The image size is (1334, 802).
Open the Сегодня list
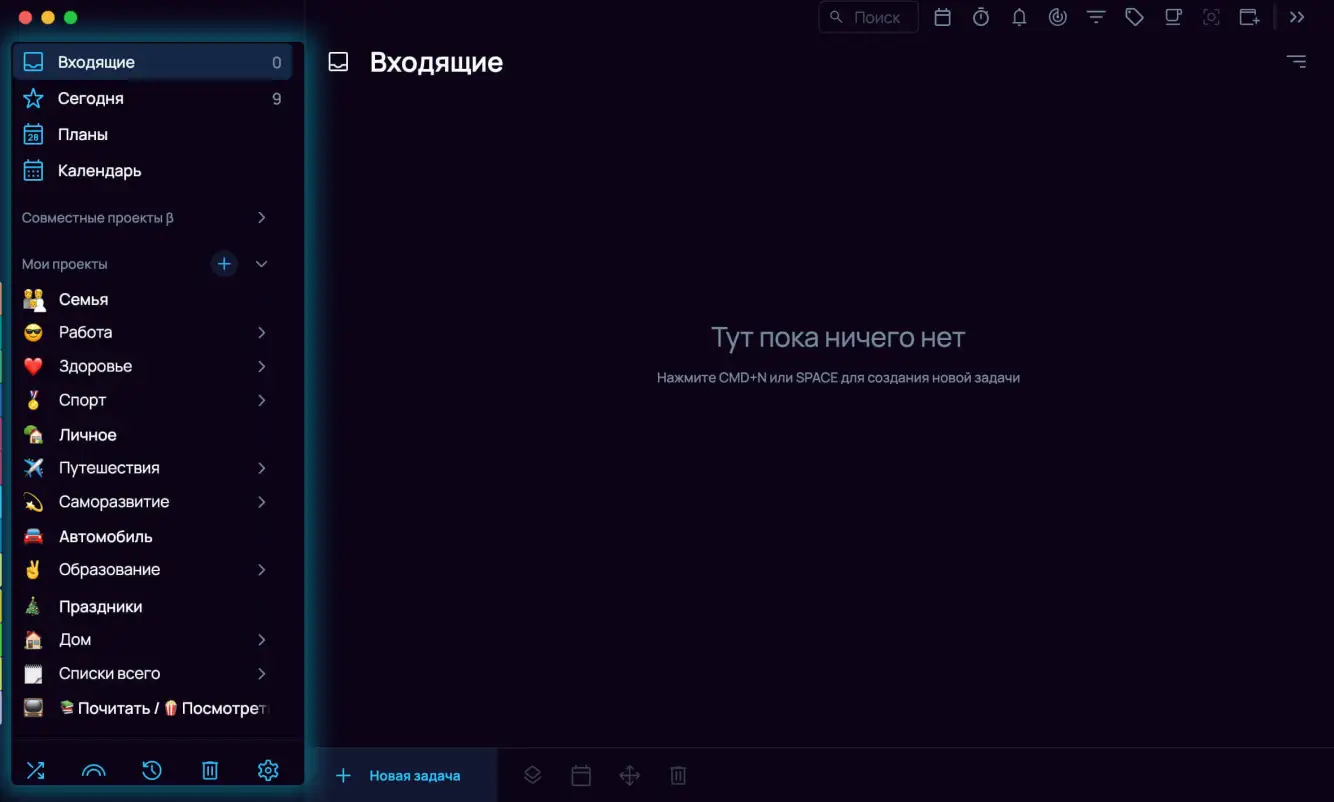91,98
